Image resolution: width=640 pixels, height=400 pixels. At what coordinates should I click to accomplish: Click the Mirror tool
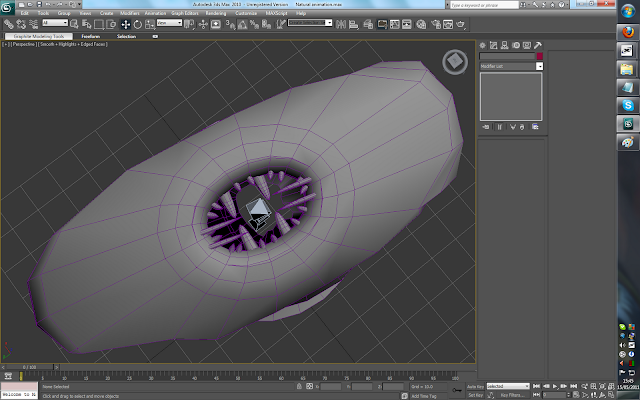tap(340, 24)
